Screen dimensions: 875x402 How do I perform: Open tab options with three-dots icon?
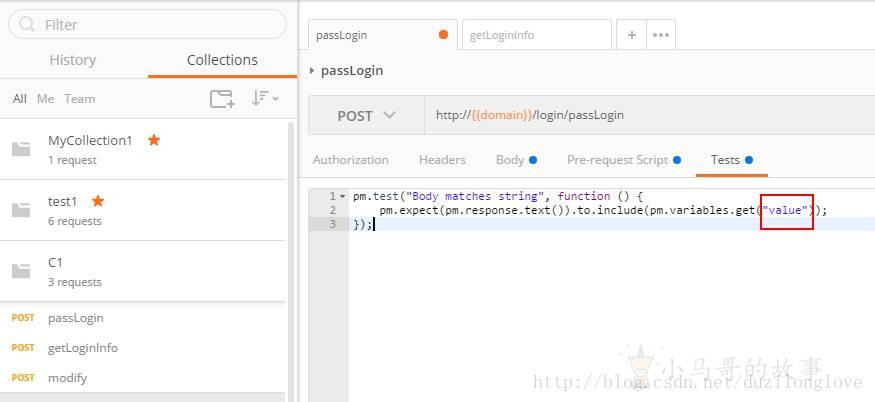[661, 35]
